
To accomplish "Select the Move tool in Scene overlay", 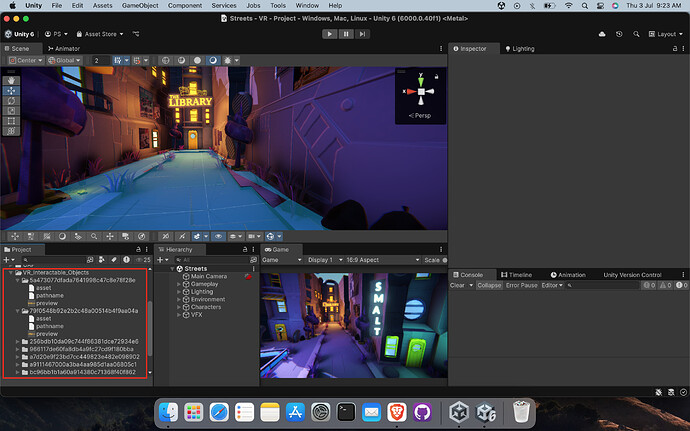I will click(x=11, y=90).
